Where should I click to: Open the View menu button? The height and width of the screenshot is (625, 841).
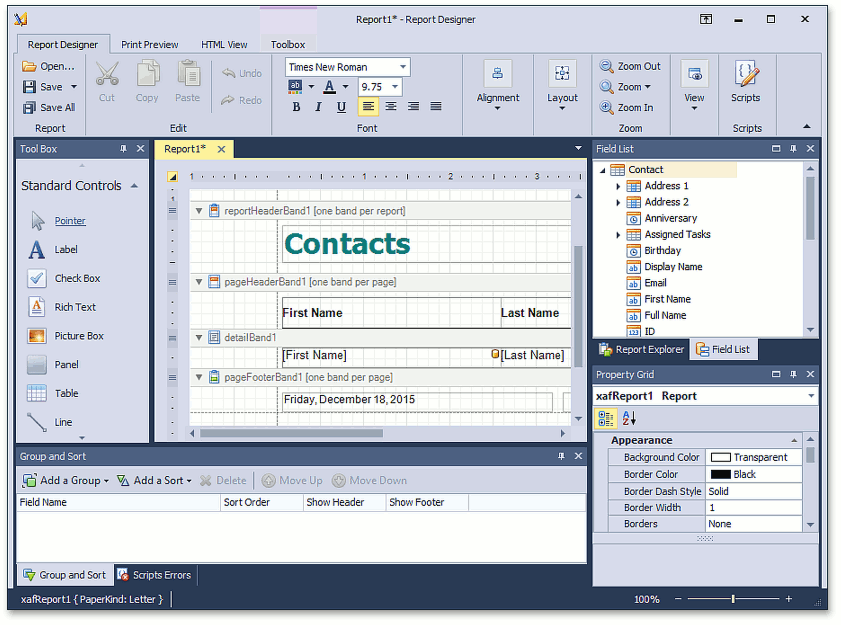[694, 86]
